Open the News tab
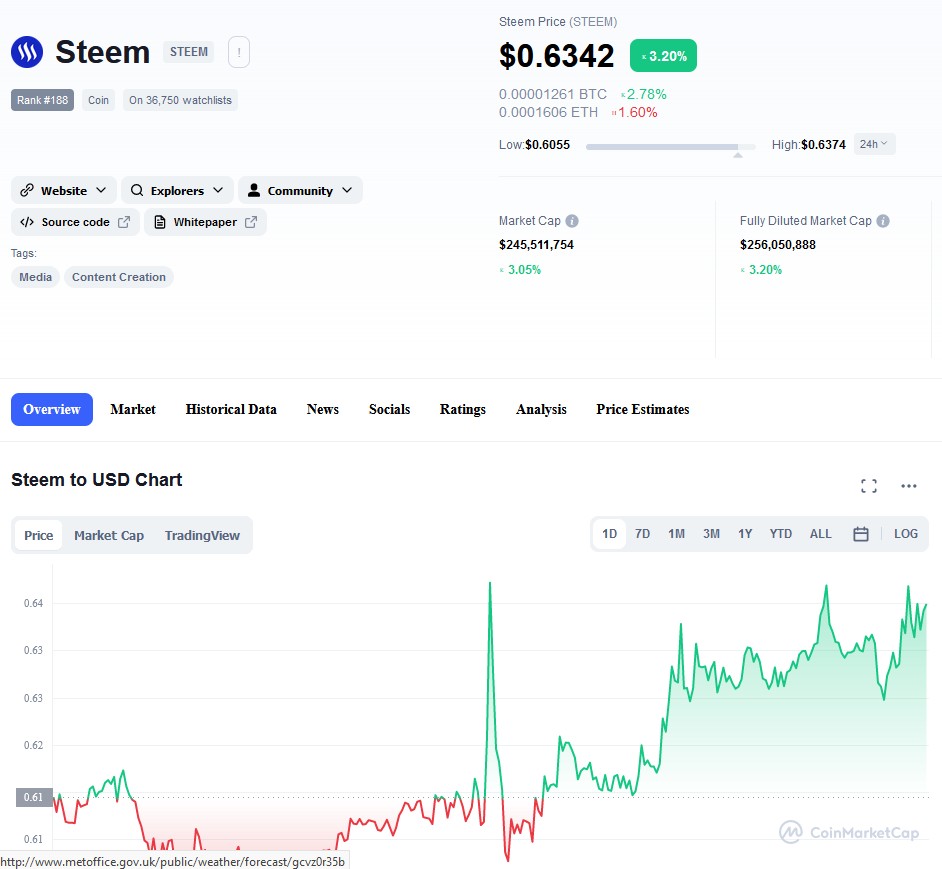Image resolution: width=942 pixels, height=869 pixels. pyautogui.click(x=323, y=409)
